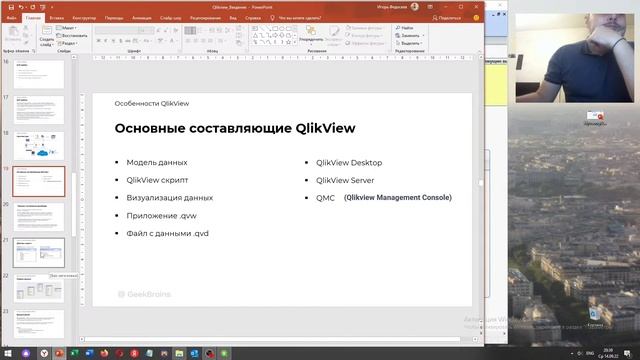
Task: Click the Создать слайд button
Action: click(47, 36)
